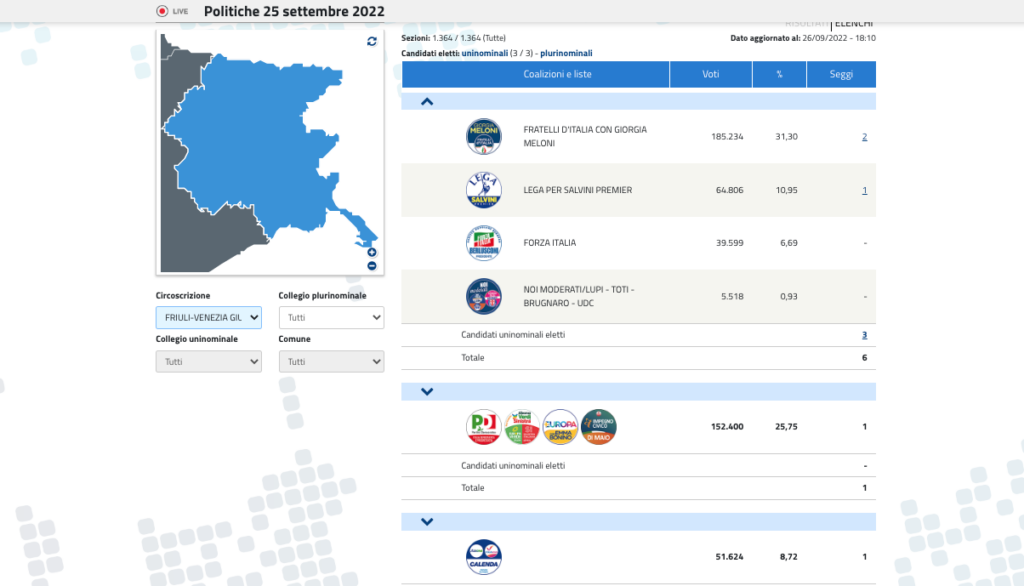This screenshot has width=1024, height=586.
Task: Click the Seggi column header
Action: (x=841, y=74)
